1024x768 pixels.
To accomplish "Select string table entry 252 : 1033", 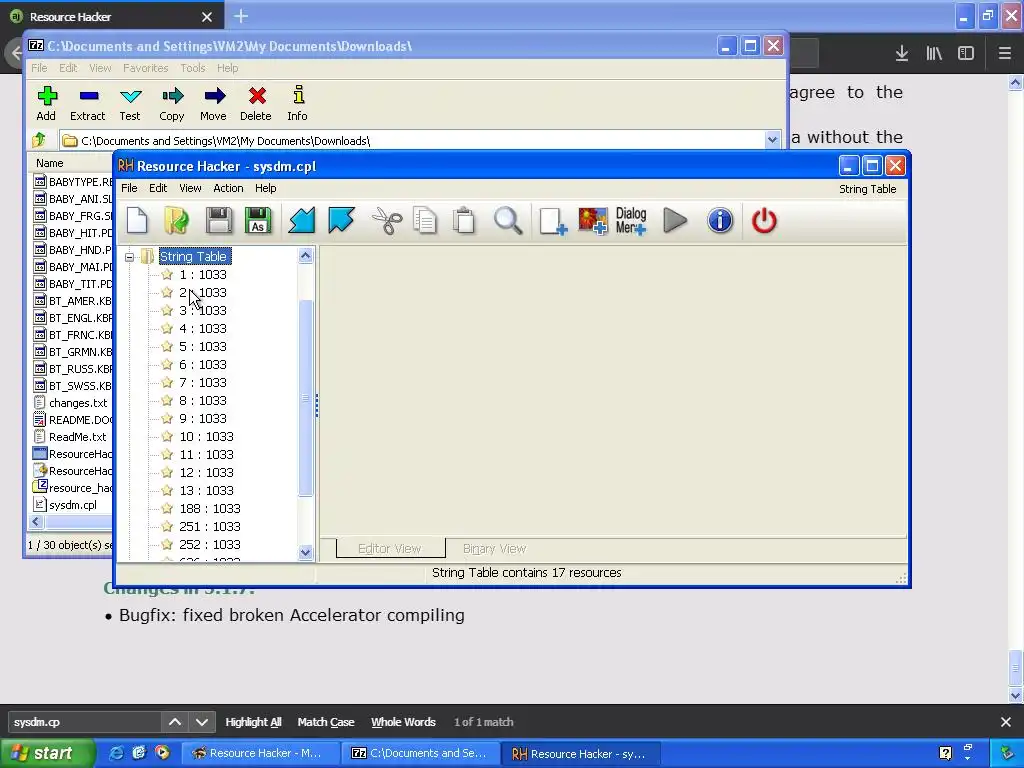I will (210, 545).
